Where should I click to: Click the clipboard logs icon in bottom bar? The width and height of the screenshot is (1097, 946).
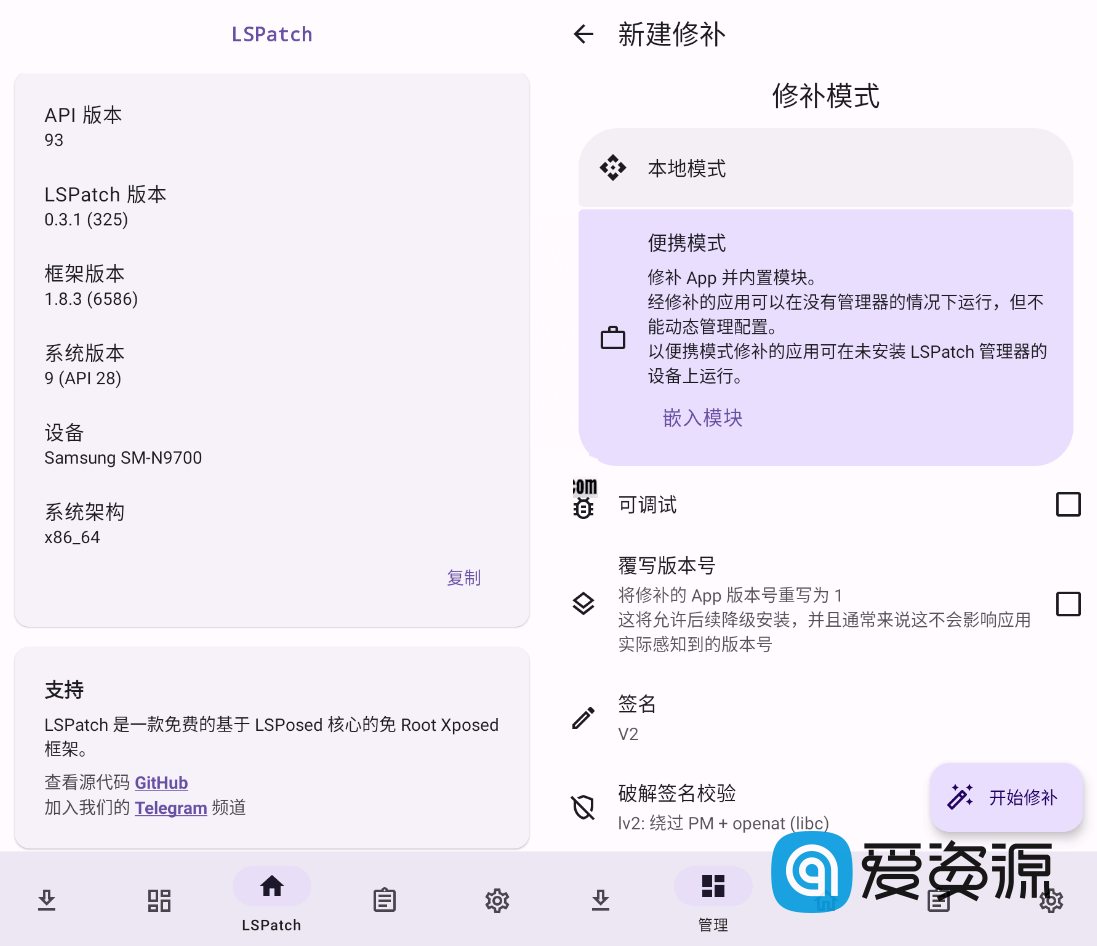click(x=384, y=900)
